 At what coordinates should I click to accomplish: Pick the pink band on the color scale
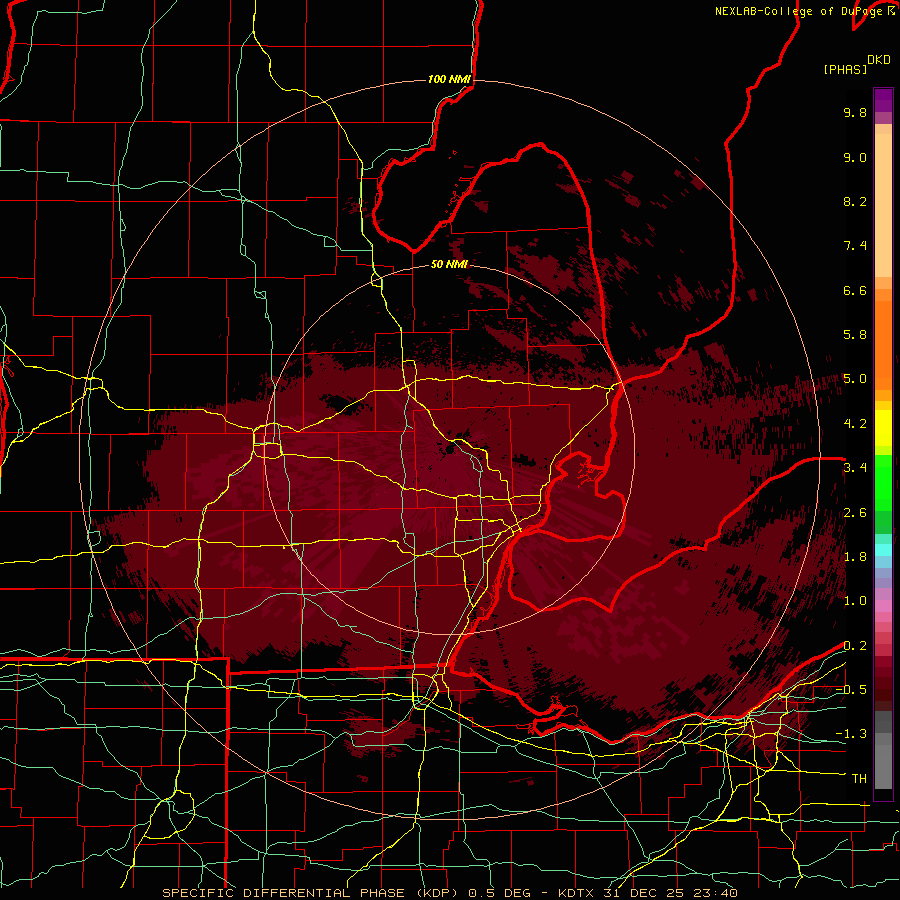click(x=883, y=606)
